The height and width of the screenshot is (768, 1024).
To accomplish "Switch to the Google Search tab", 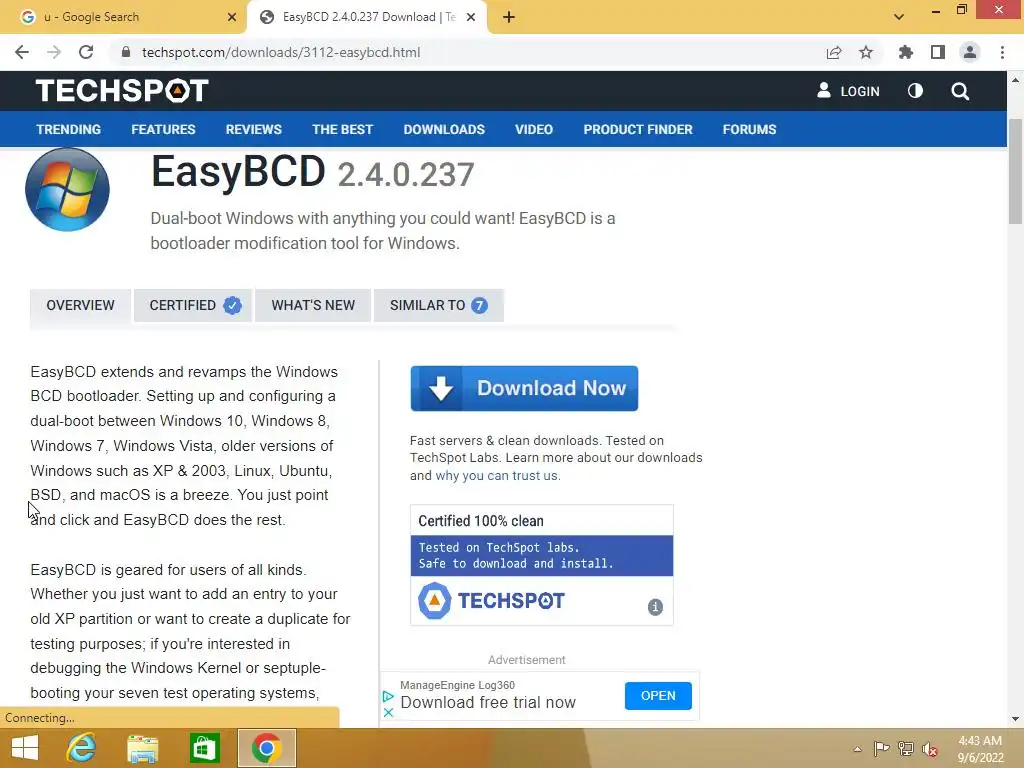I will tap(124, 17).
